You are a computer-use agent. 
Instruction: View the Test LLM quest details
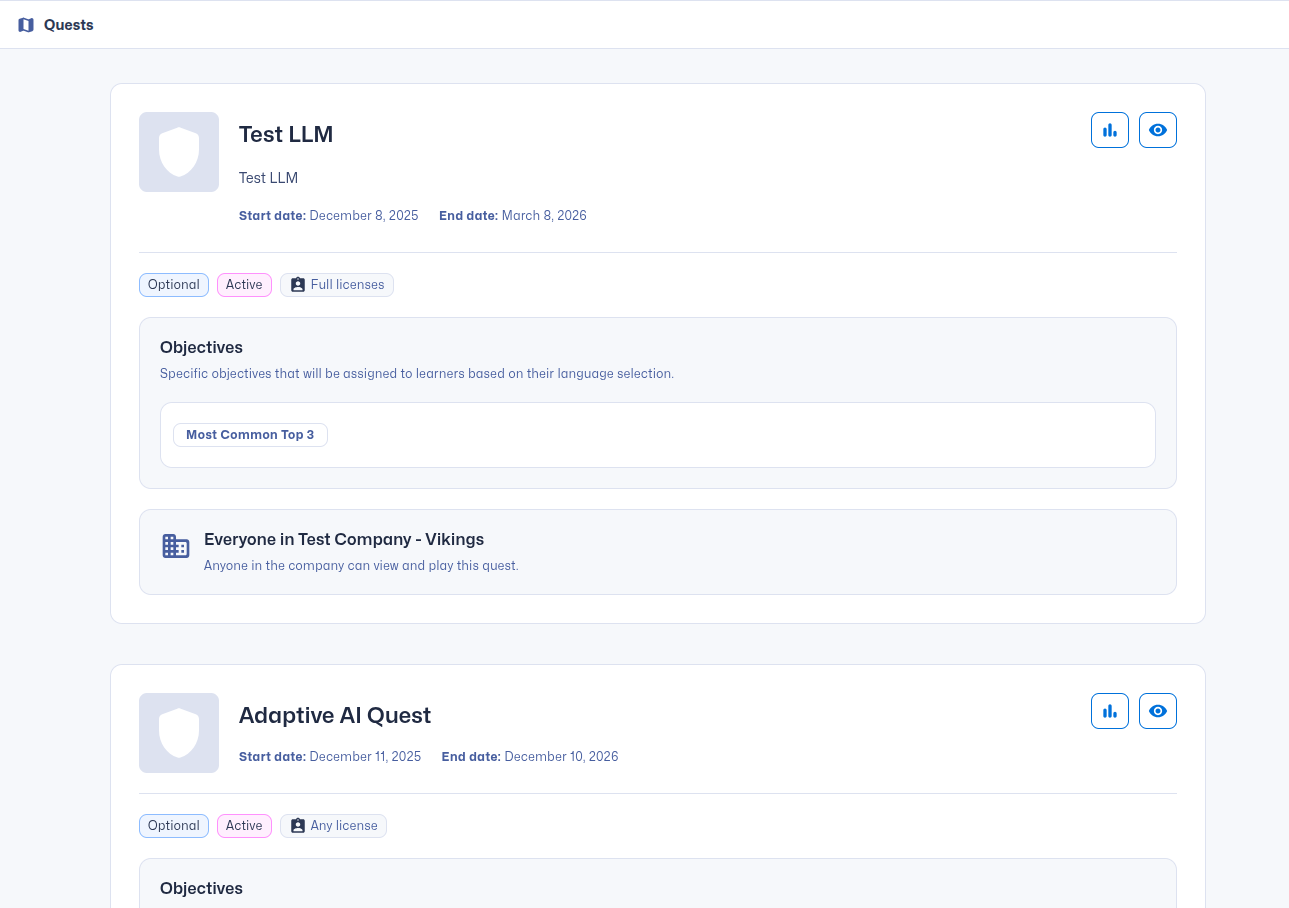pos(1157,130)
